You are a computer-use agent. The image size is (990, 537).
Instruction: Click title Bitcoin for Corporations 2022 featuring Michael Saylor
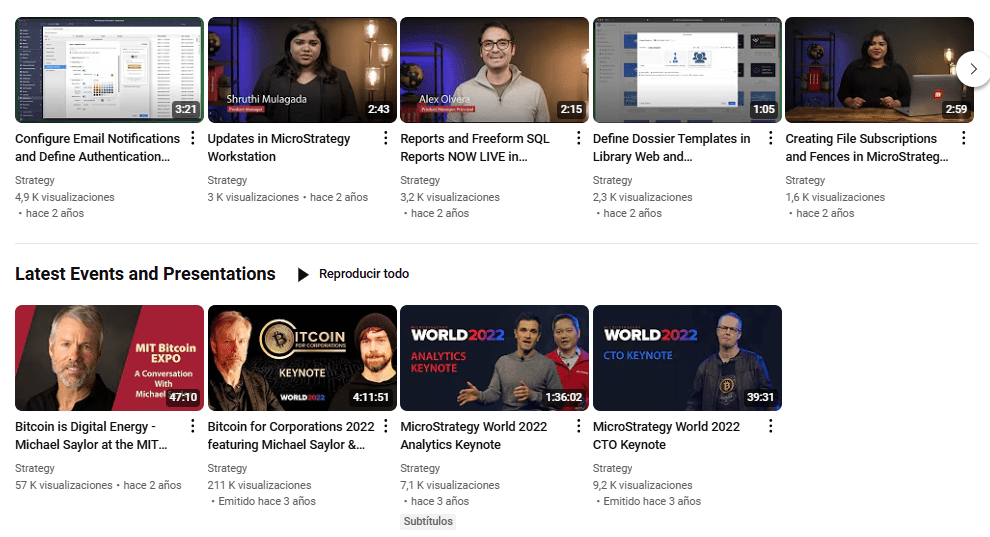[x=291, y=435]
